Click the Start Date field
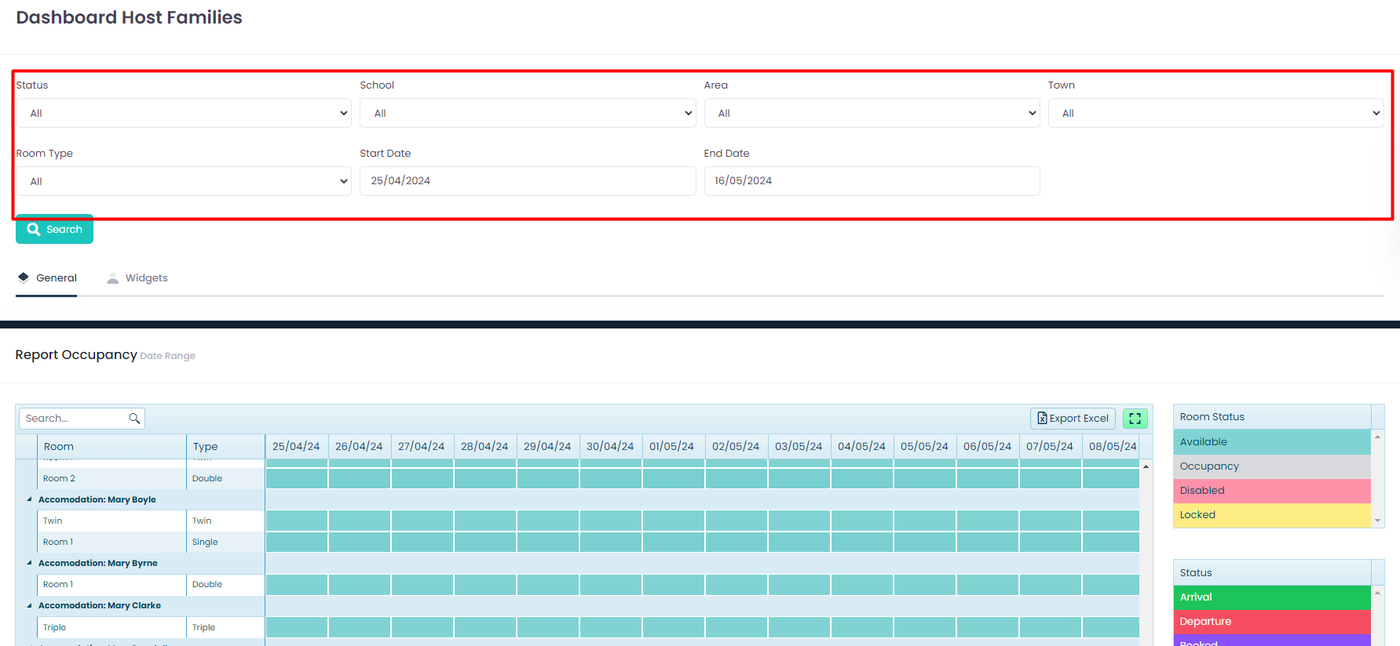1400x646 pixels. (x=527, y=181)
